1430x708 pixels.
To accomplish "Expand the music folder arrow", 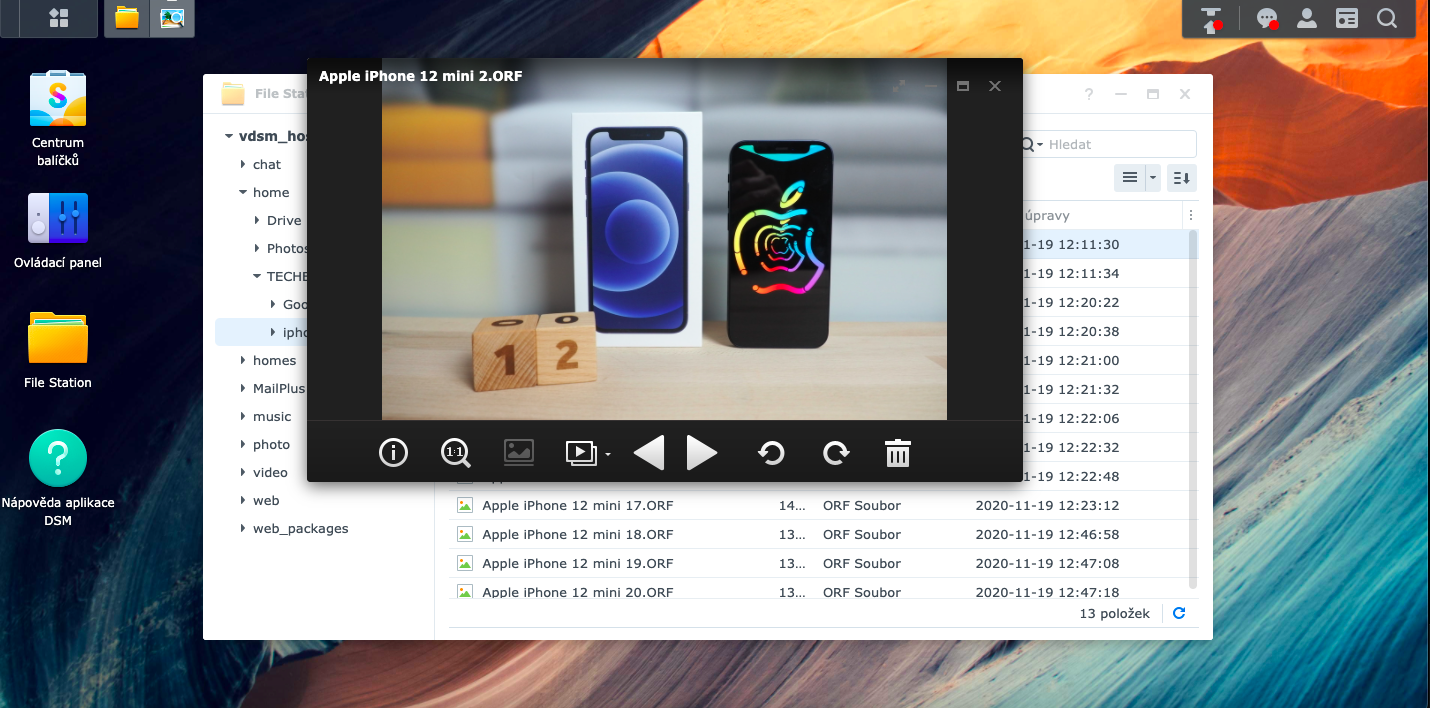I will click(x=243, y=416).
